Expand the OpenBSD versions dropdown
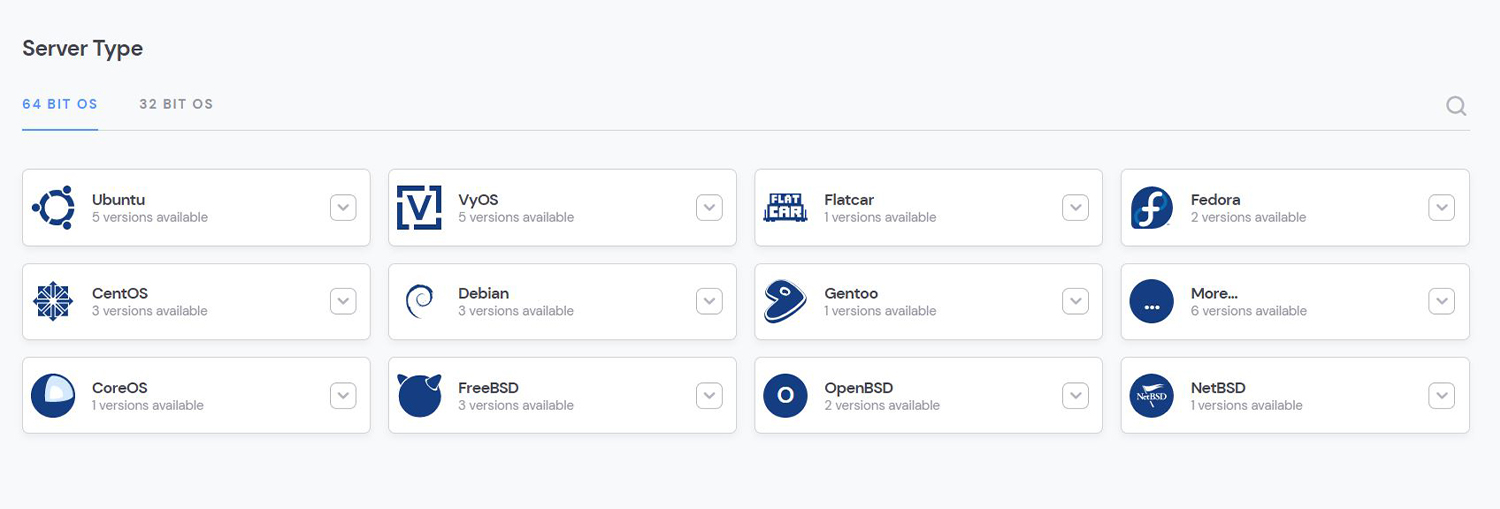 pos(1075,396)
